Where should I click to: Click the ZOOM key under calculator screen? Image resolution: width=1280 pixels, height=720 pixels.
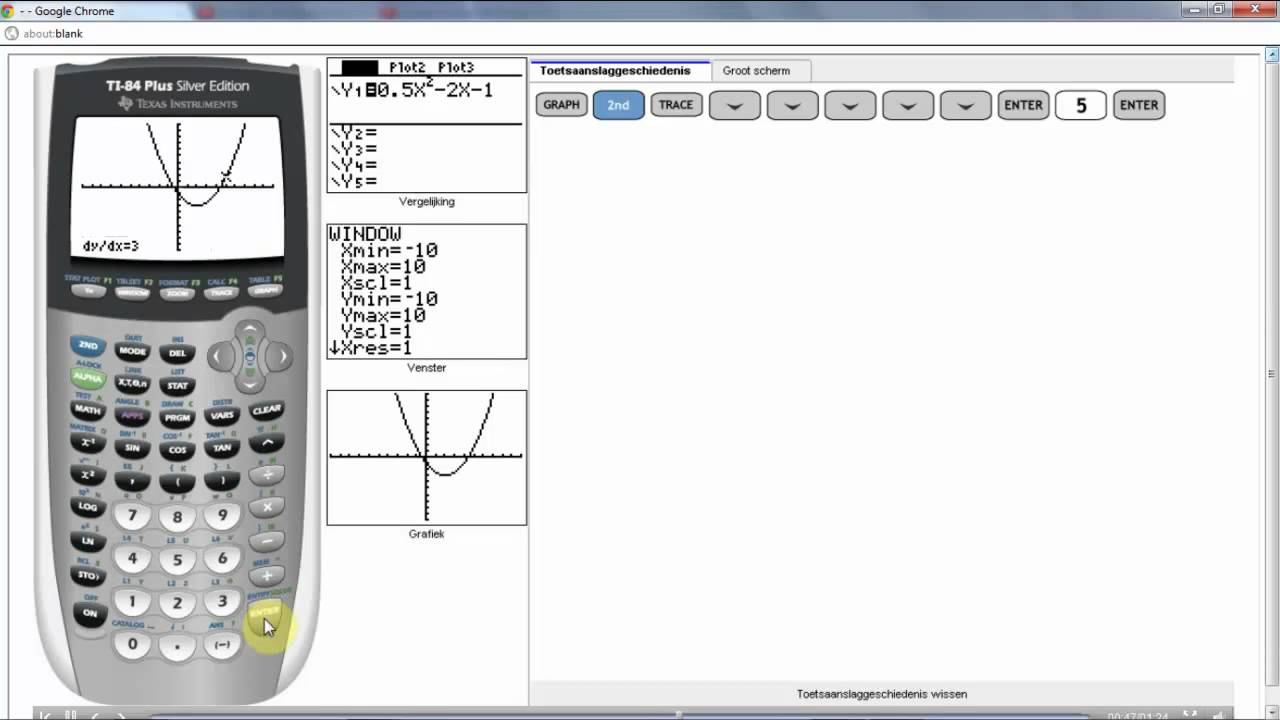(x=177, y=294)
